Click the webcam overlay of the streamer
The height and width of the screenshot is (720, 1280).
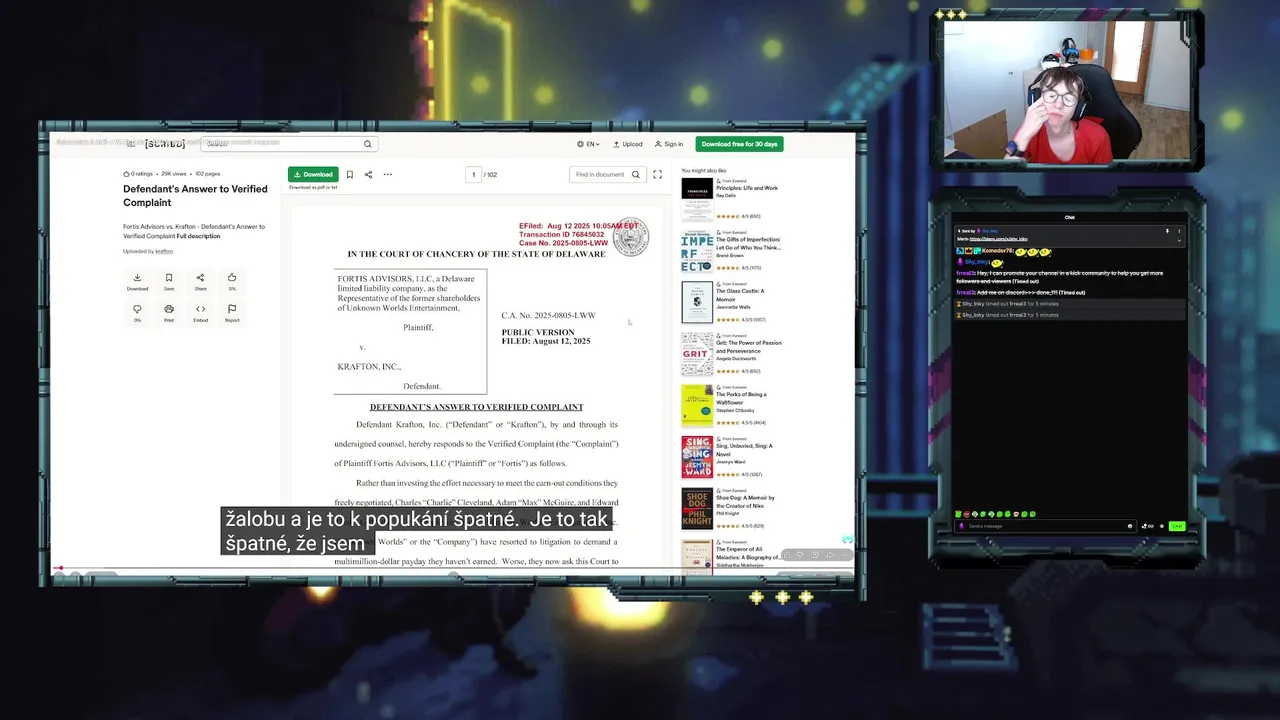click(x=1067, y=92)
